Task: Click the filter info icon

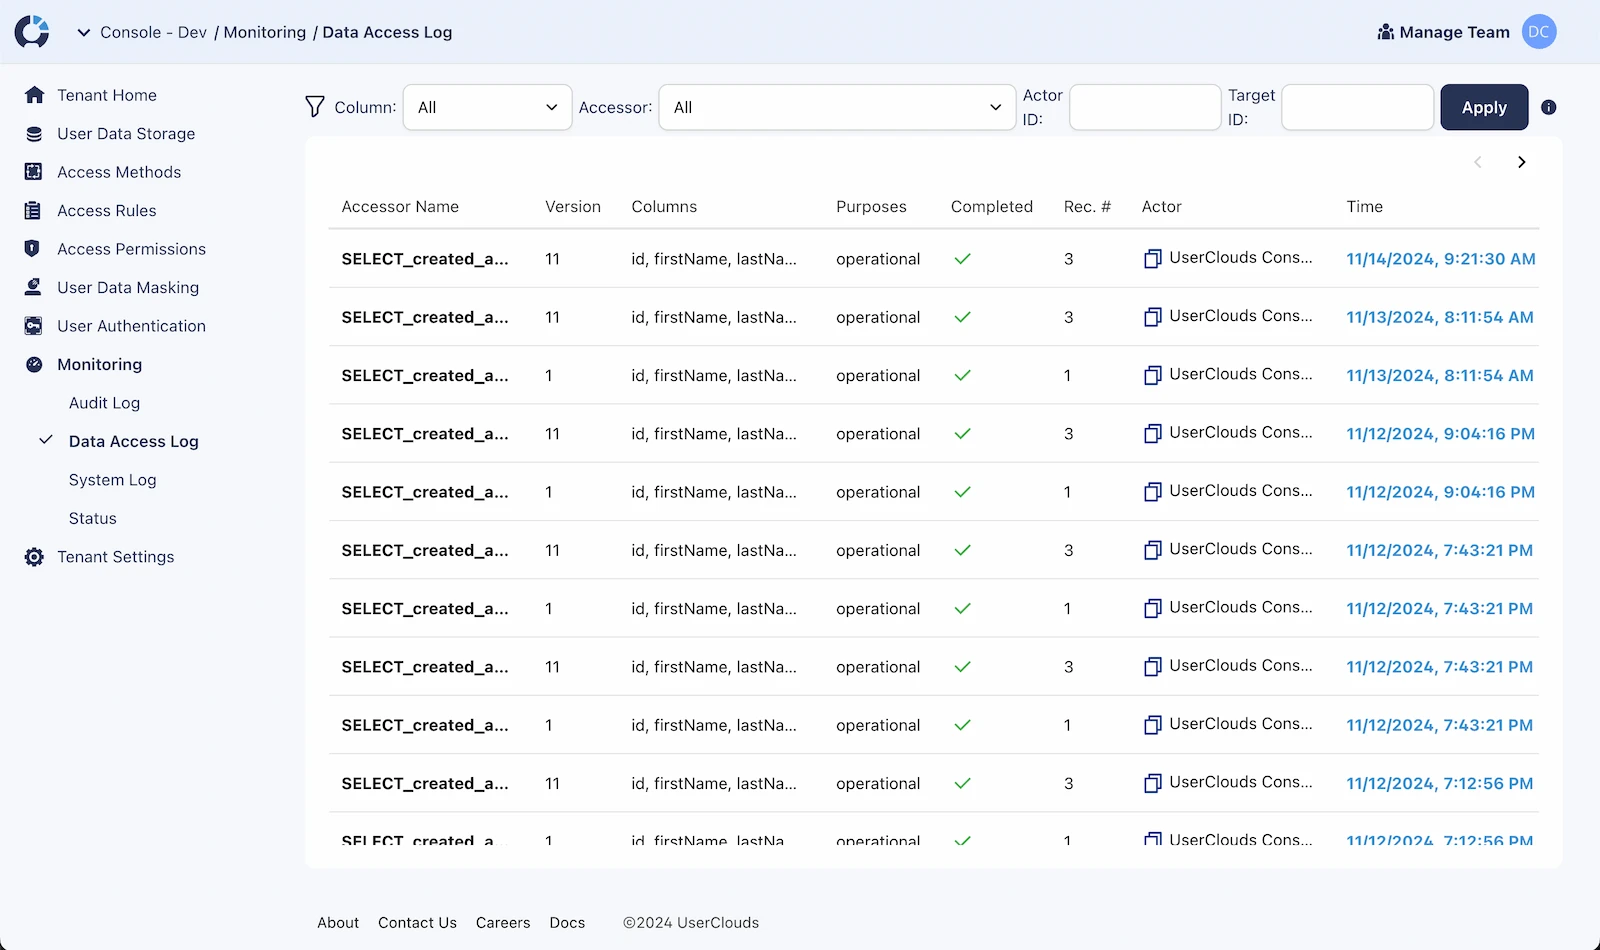Action: 1548,107
